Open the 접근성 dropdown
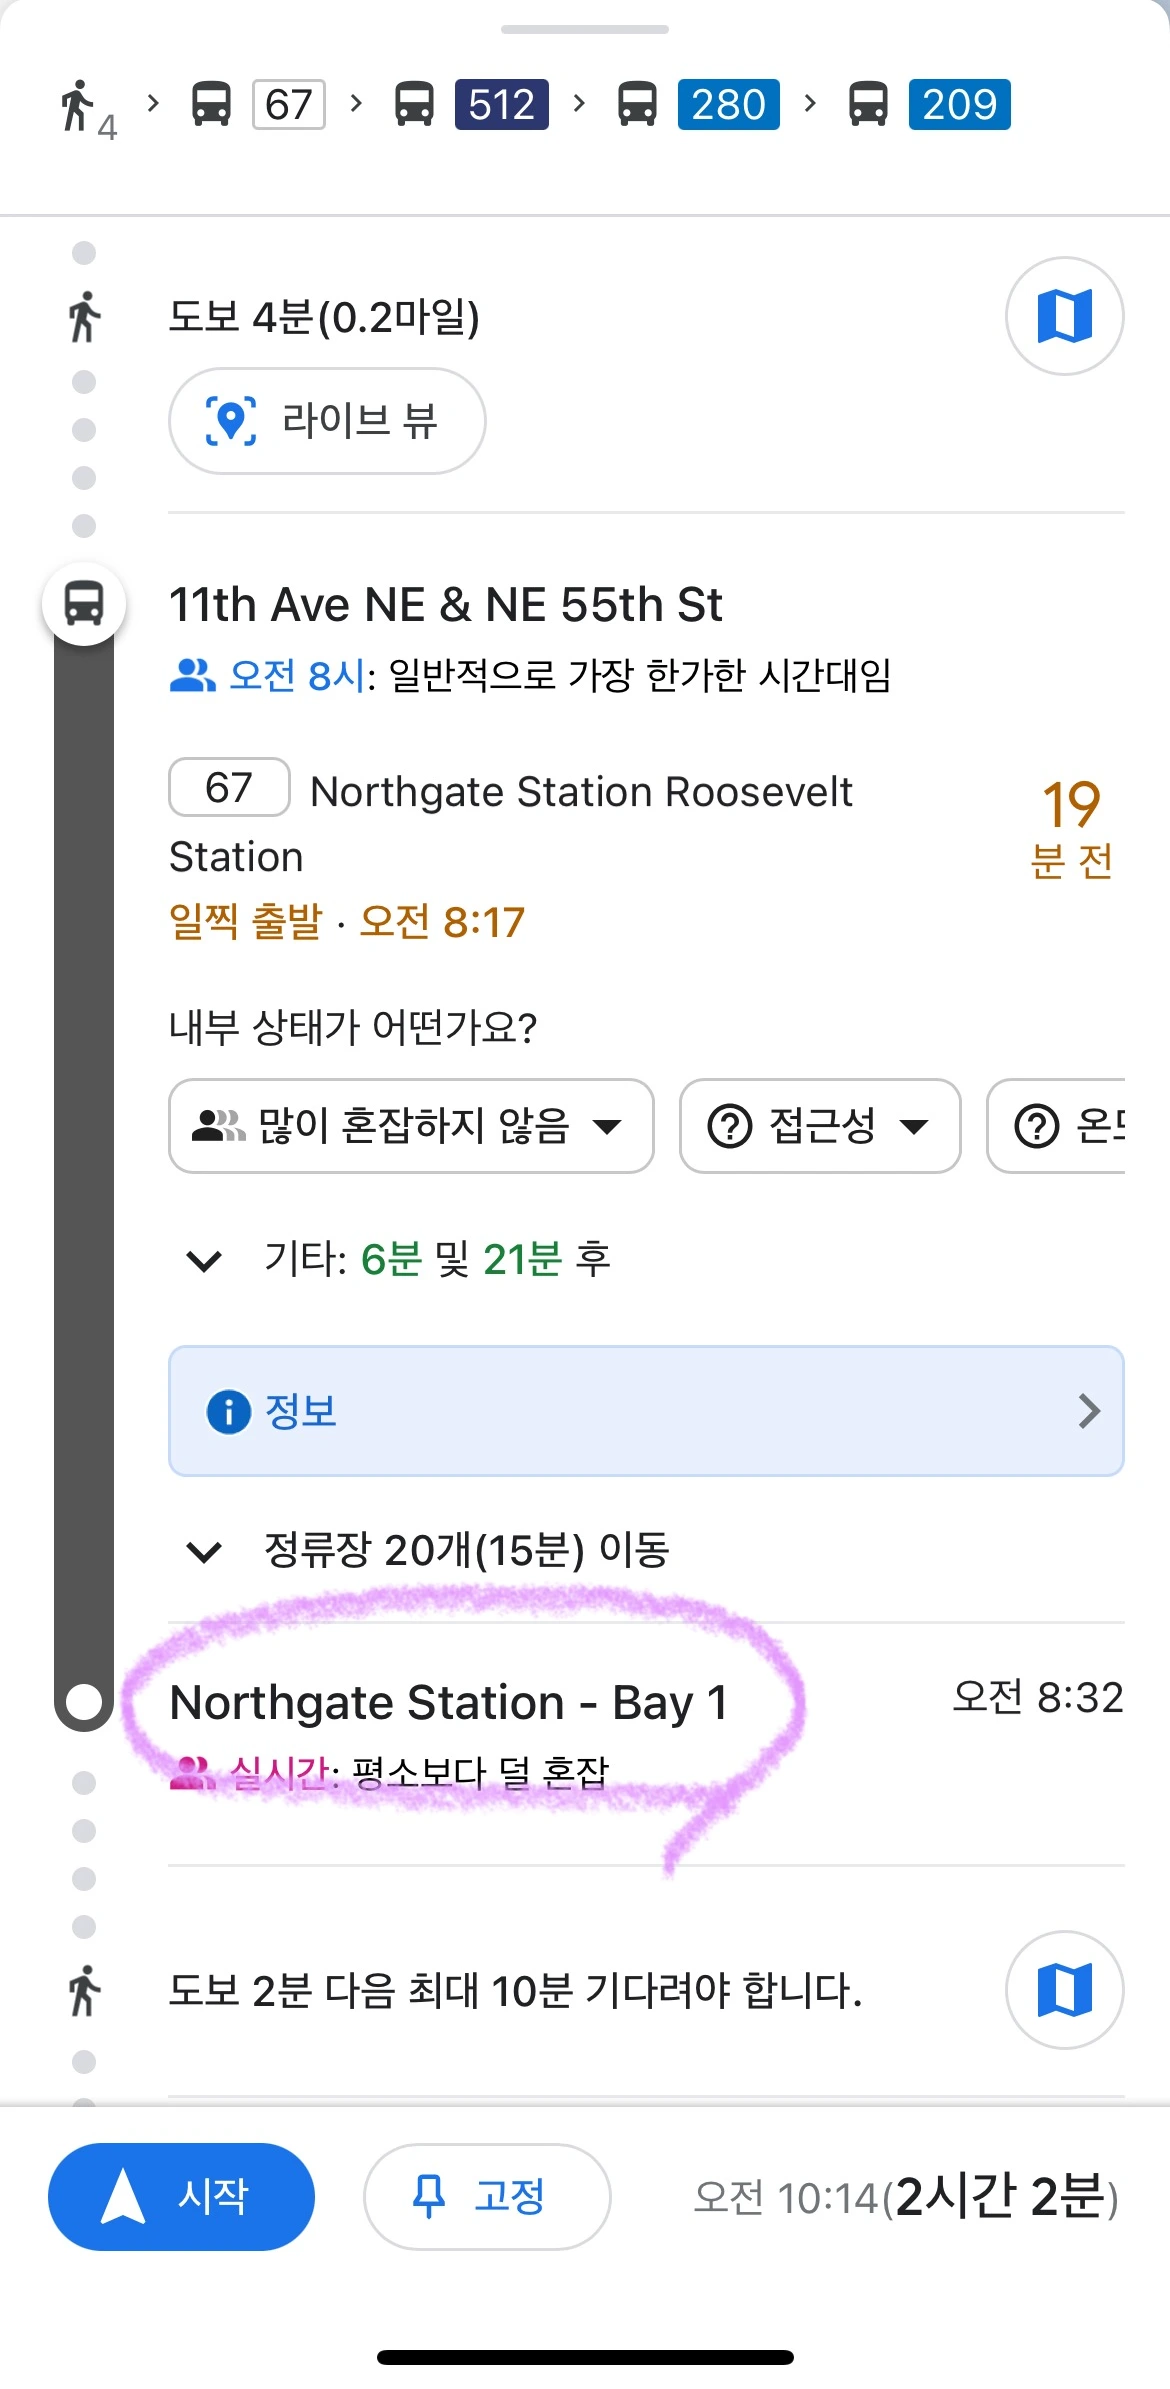Viewport: 1170px width, 2389px height. (819, 1126)
